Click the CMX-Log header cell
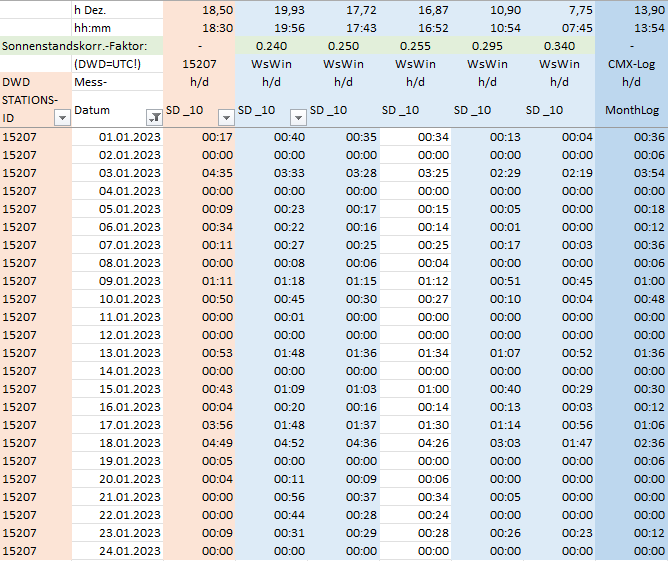The height and width of the screenshot is (561, 668). click(631, 64)
